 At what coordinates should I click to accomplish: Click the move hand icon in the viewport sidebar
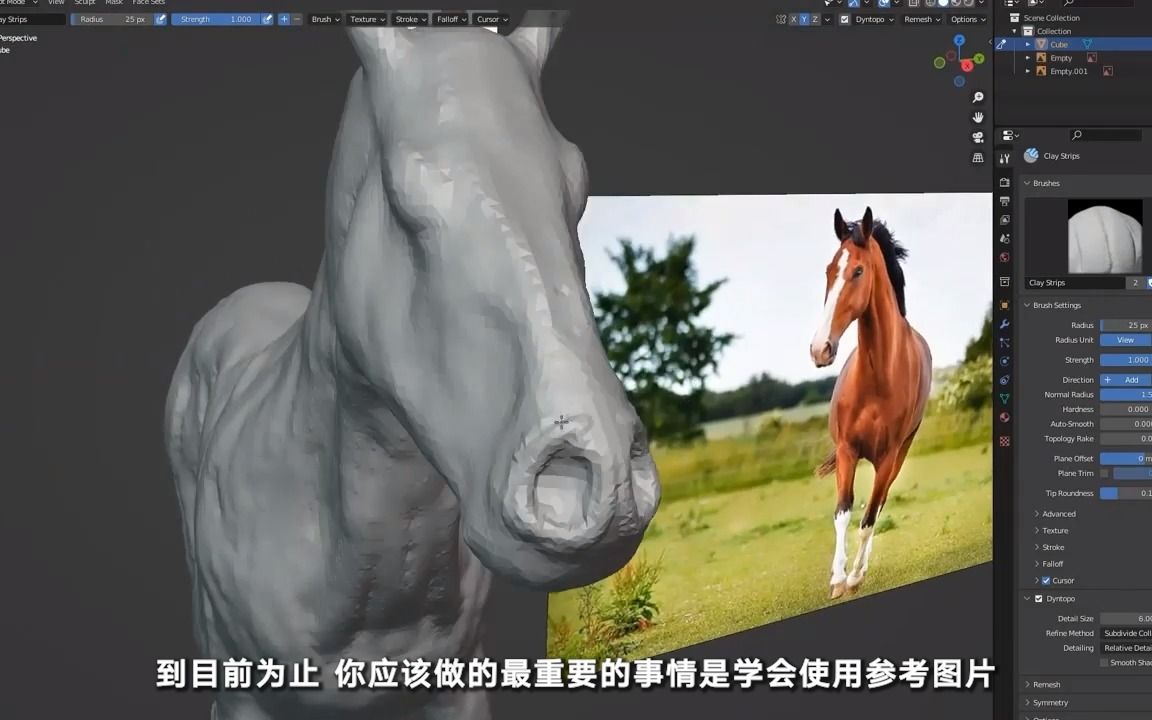(x=978, y=117)
